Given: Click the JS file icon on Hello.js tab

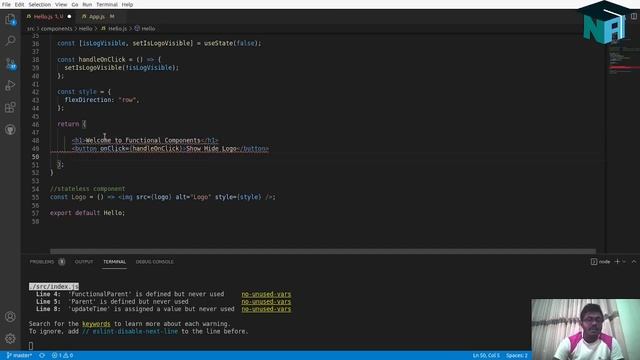Looking at the screenshot, I should tap(29, 16).
